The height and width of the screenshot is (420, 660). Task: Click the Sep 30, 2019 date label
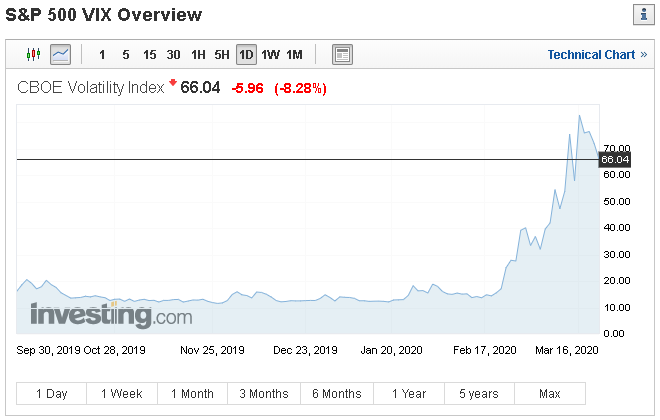pos(47,350)
